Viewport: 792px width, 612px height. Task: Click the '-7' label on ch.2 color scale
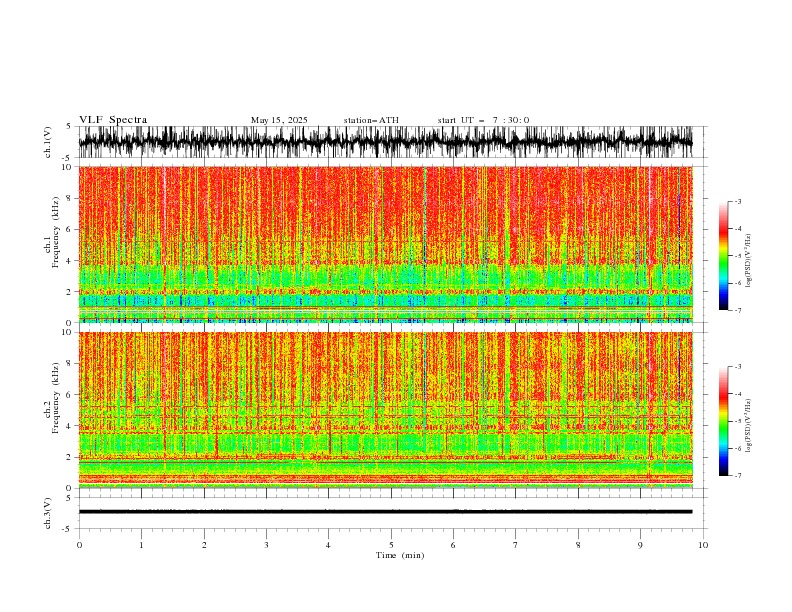pos(737,475)
